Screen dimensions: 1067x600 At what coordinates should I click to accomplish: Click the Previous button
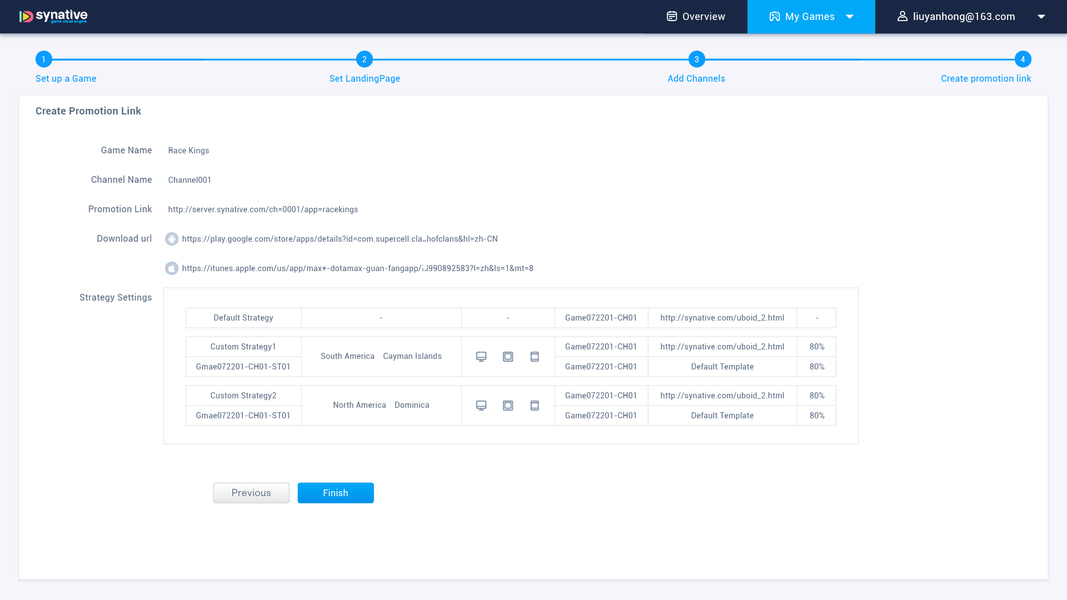coord(251,493)
